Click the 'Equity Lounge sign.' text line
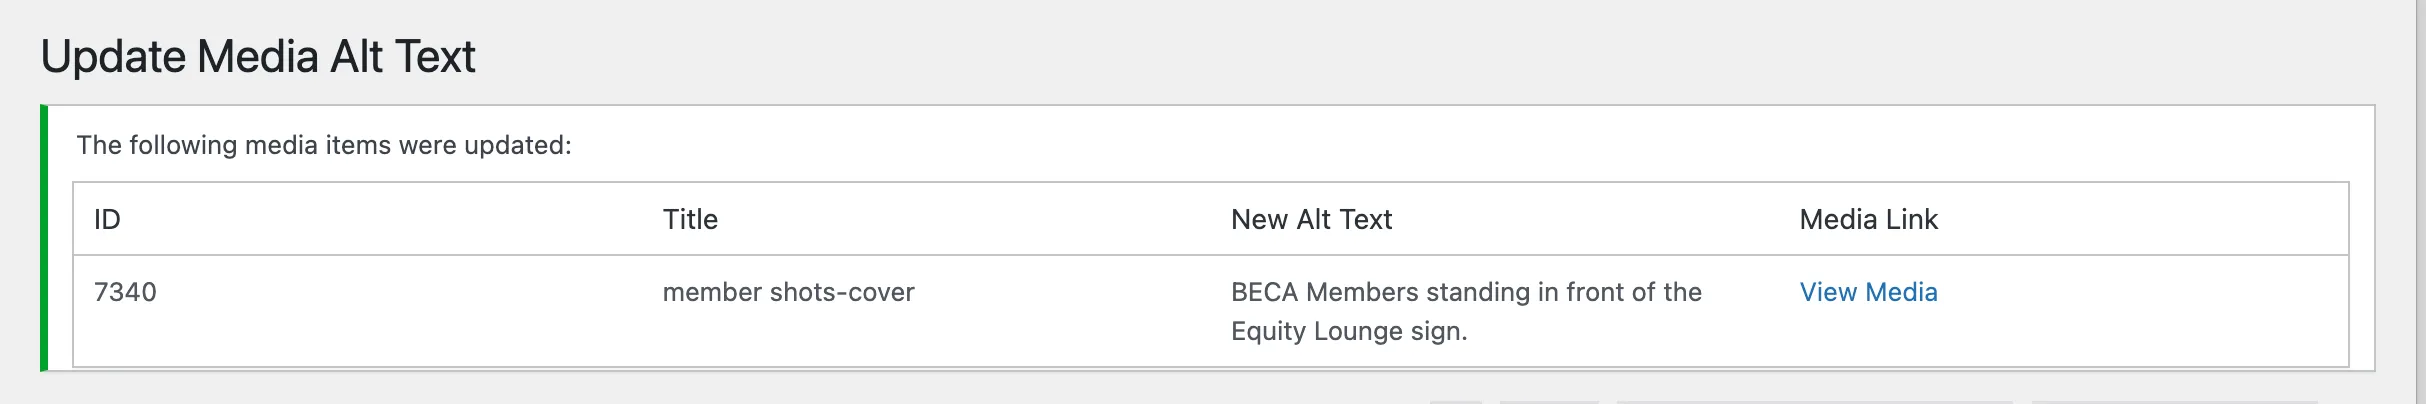Image resolution: width=2426 pixels, height=404 pixels. 1349,331
